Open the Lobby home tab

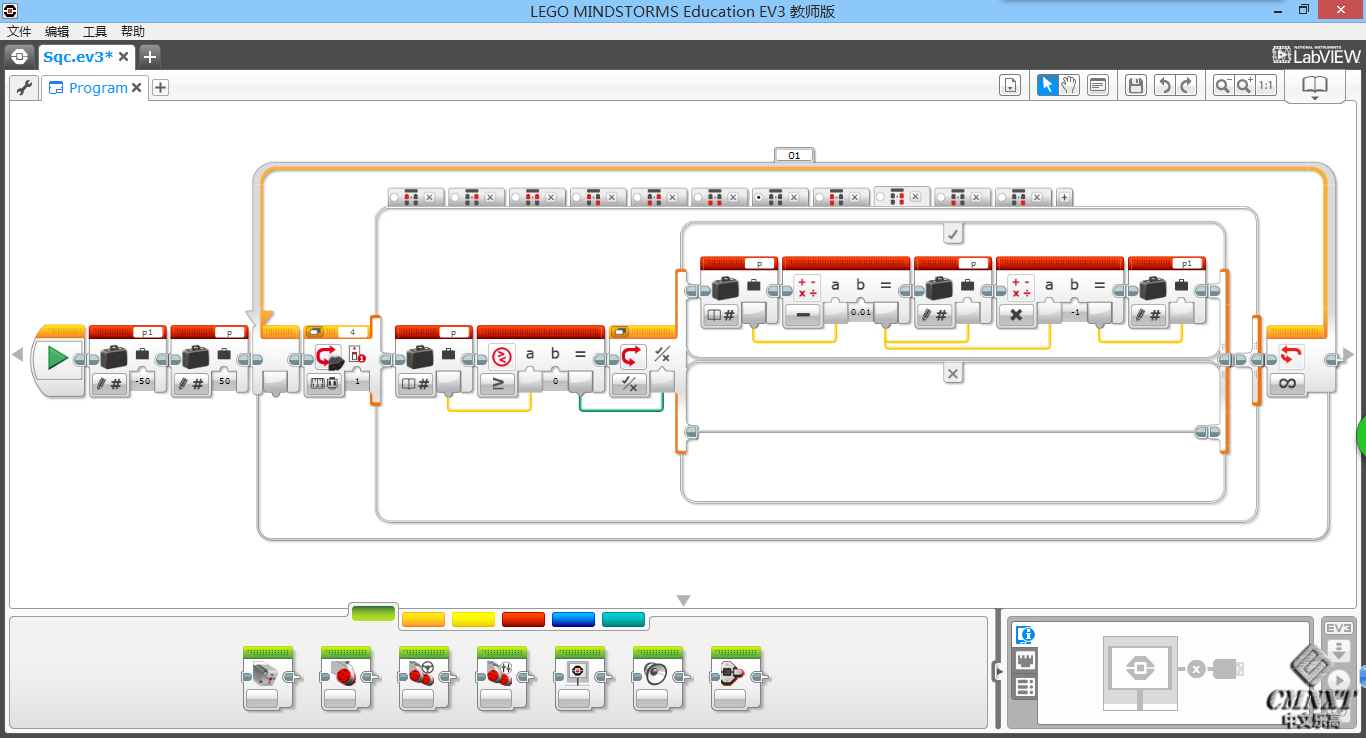tap(20, 56)
